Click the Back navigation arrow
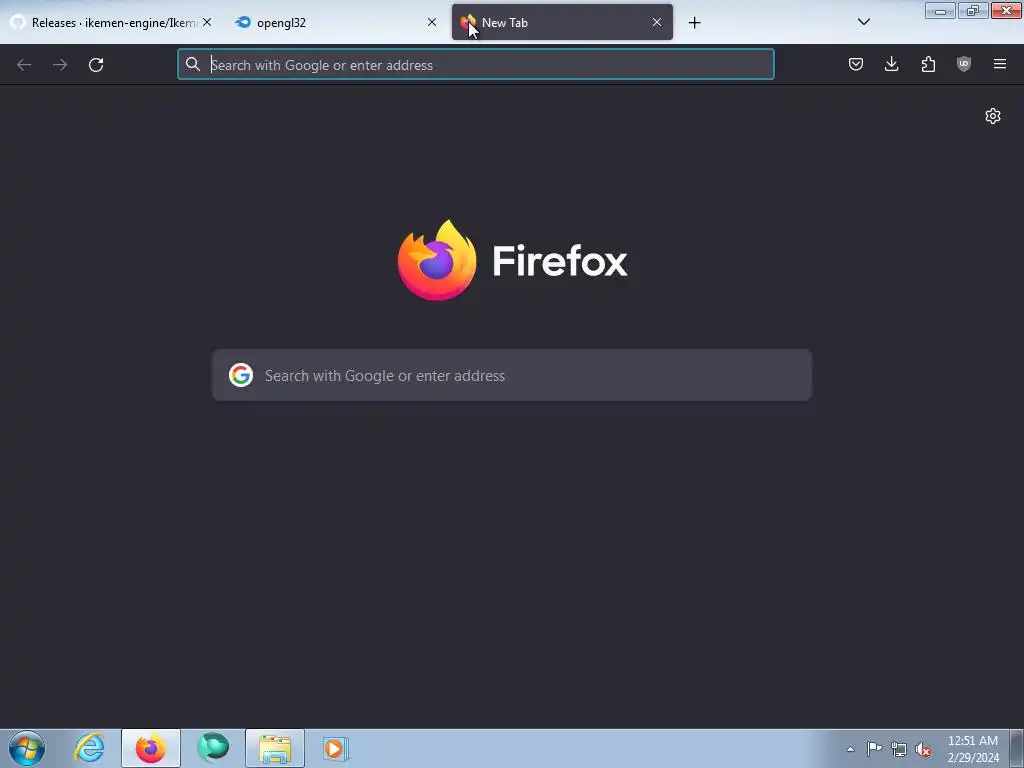This screenshot has height=768, width=1024. (x=24, y=65)
